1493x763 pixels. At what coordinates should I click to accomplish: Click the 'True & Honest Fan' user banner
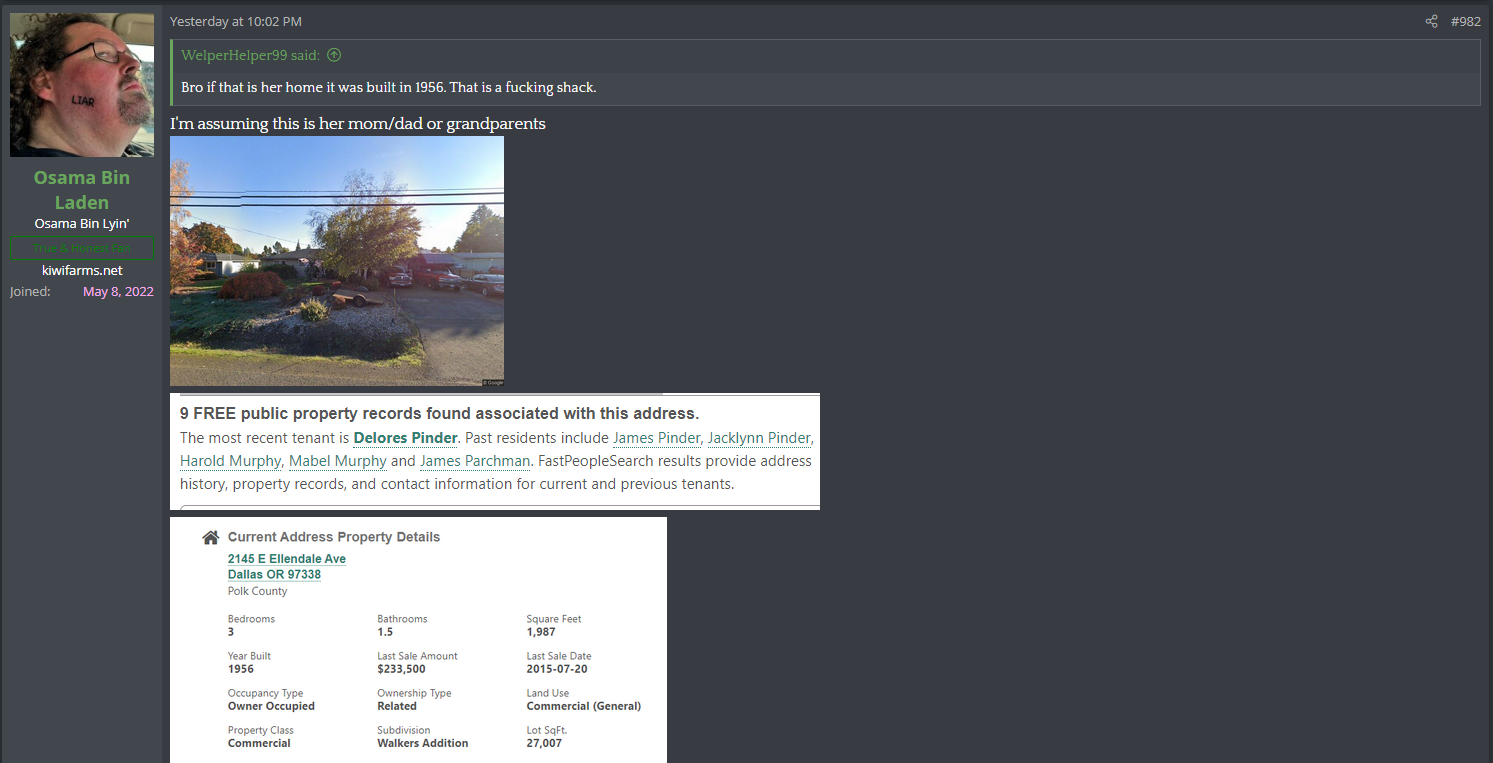click(x=82, y=247)
